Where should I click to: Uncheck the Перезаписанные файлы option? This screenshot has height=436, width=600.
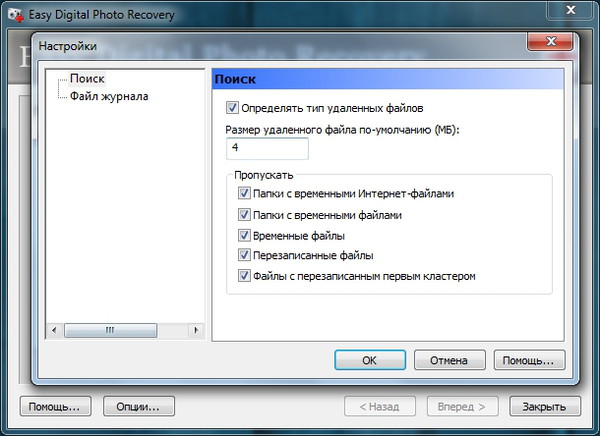point(244,255)
